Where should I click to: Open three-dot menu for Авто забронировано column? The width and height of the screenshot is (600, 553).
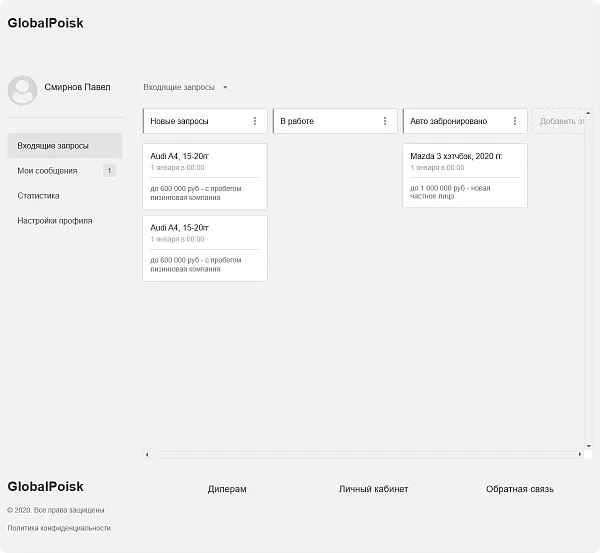(x=514, y=121)
